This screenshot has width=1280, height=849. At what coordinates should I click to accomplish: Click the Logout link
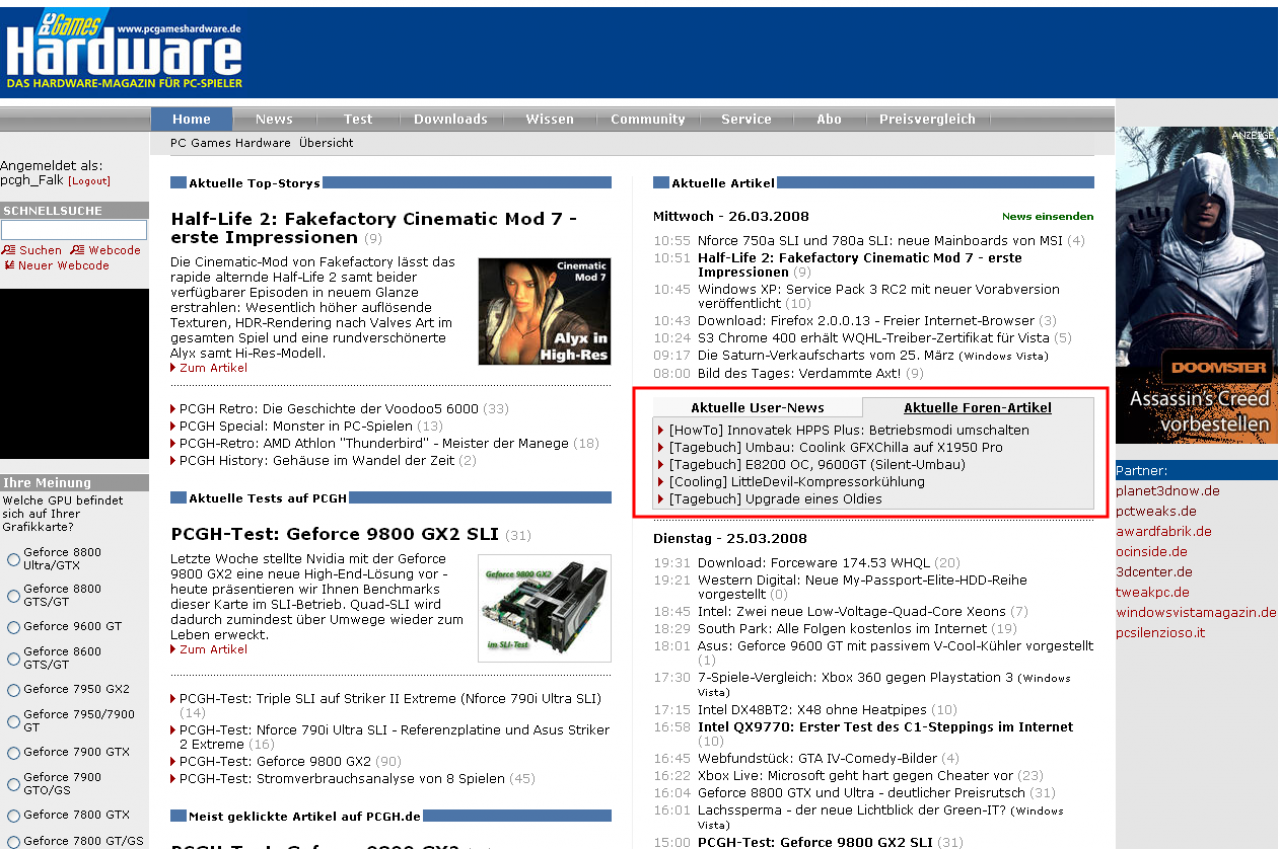coord(89,182)
